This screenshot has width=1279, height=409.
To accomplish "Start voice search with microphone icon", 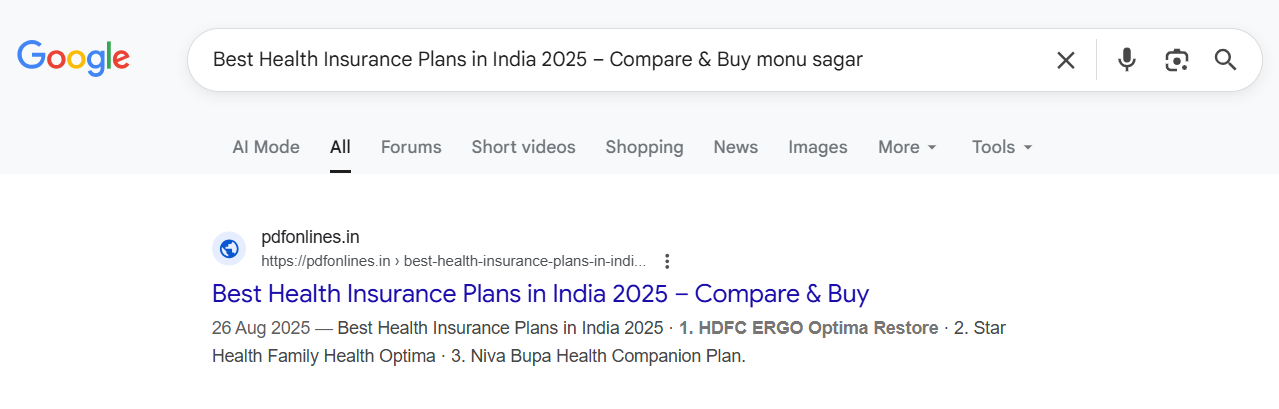I will click(1127, 60).
